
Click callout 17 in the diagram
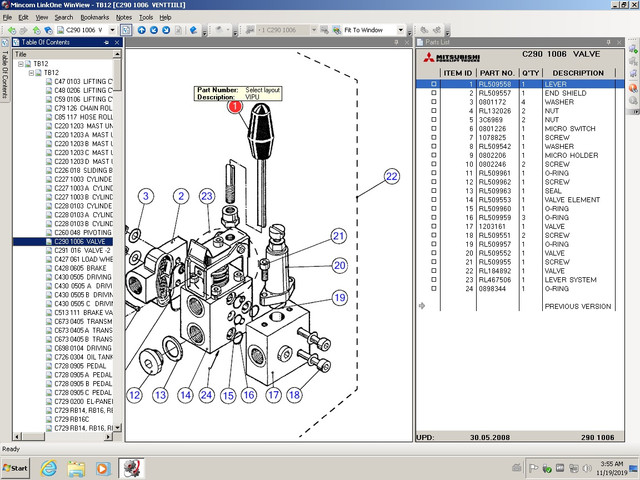273,395
